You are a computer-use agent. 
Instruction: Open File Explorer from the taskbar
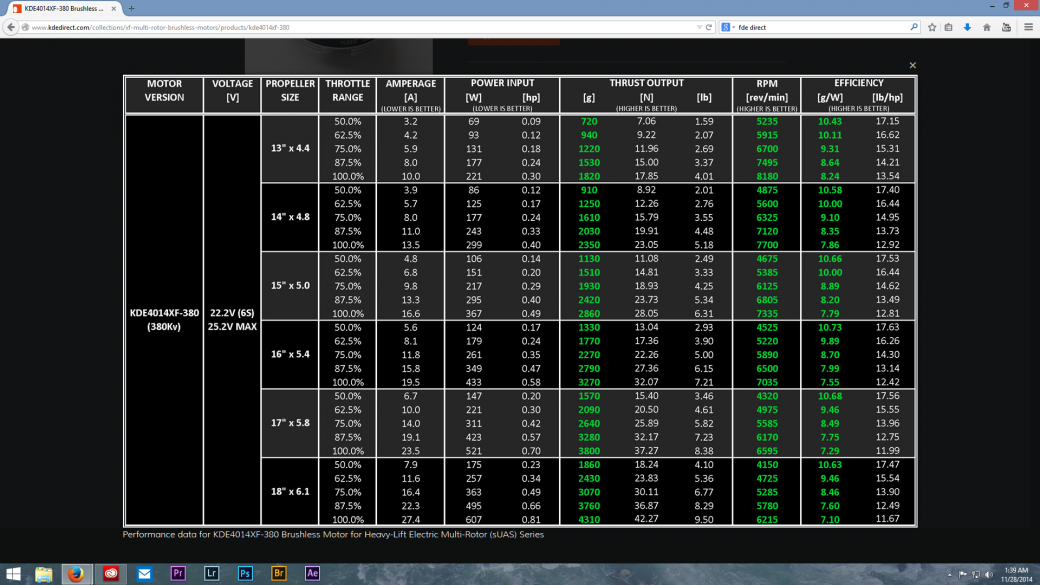[44, 574]
